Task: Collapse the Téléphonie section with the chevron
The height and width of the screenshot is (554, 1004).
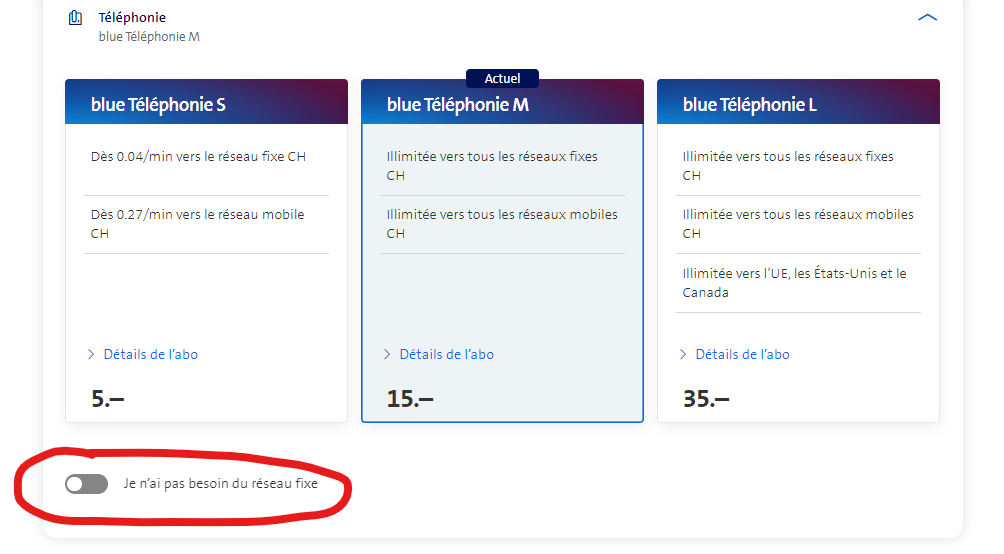Action: click(927, 18)
